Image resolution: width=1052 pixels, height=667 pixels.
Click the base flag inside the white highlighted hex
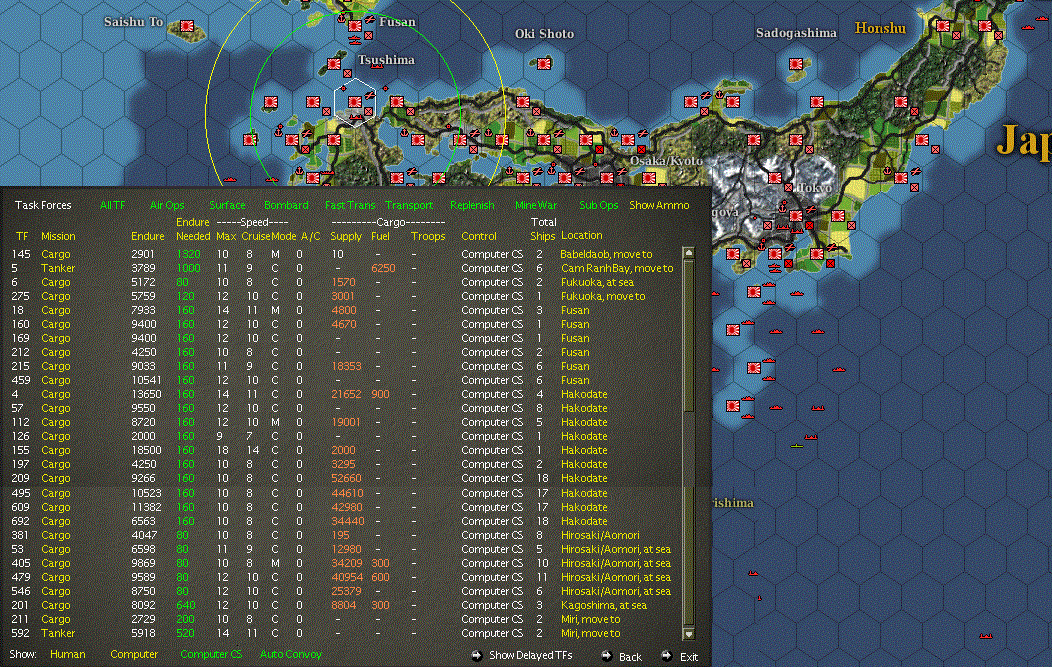click(x=355, y=102)
